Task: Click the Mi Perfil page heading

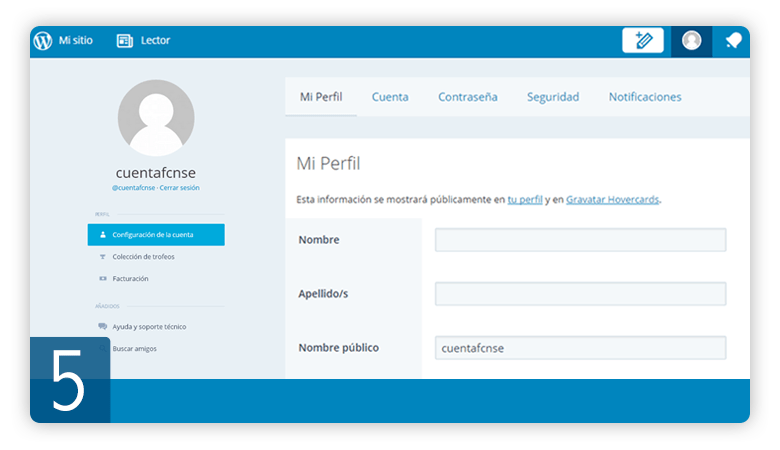Action: [x=328, y=163]
